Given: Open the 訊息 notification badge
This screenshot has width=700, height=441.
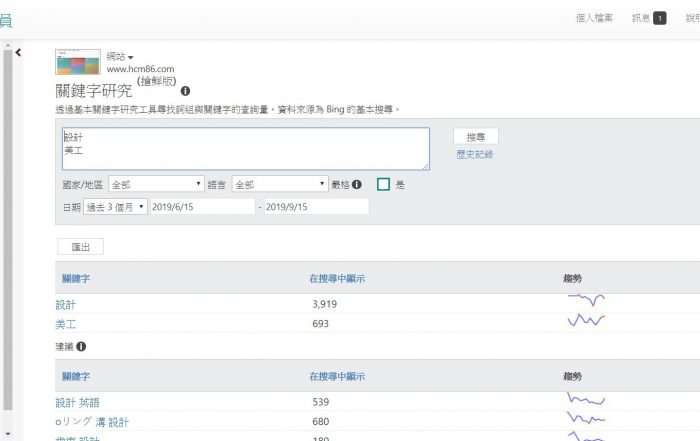Looking at the screenshot, I should (x=659, y=18).
